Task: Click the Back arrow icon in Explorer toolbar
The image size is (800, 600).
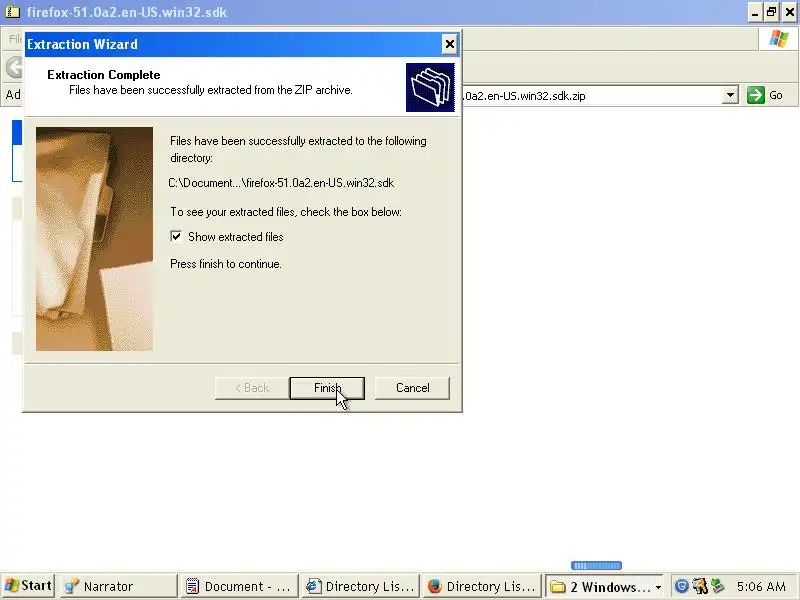Action: tap(14, 67)
